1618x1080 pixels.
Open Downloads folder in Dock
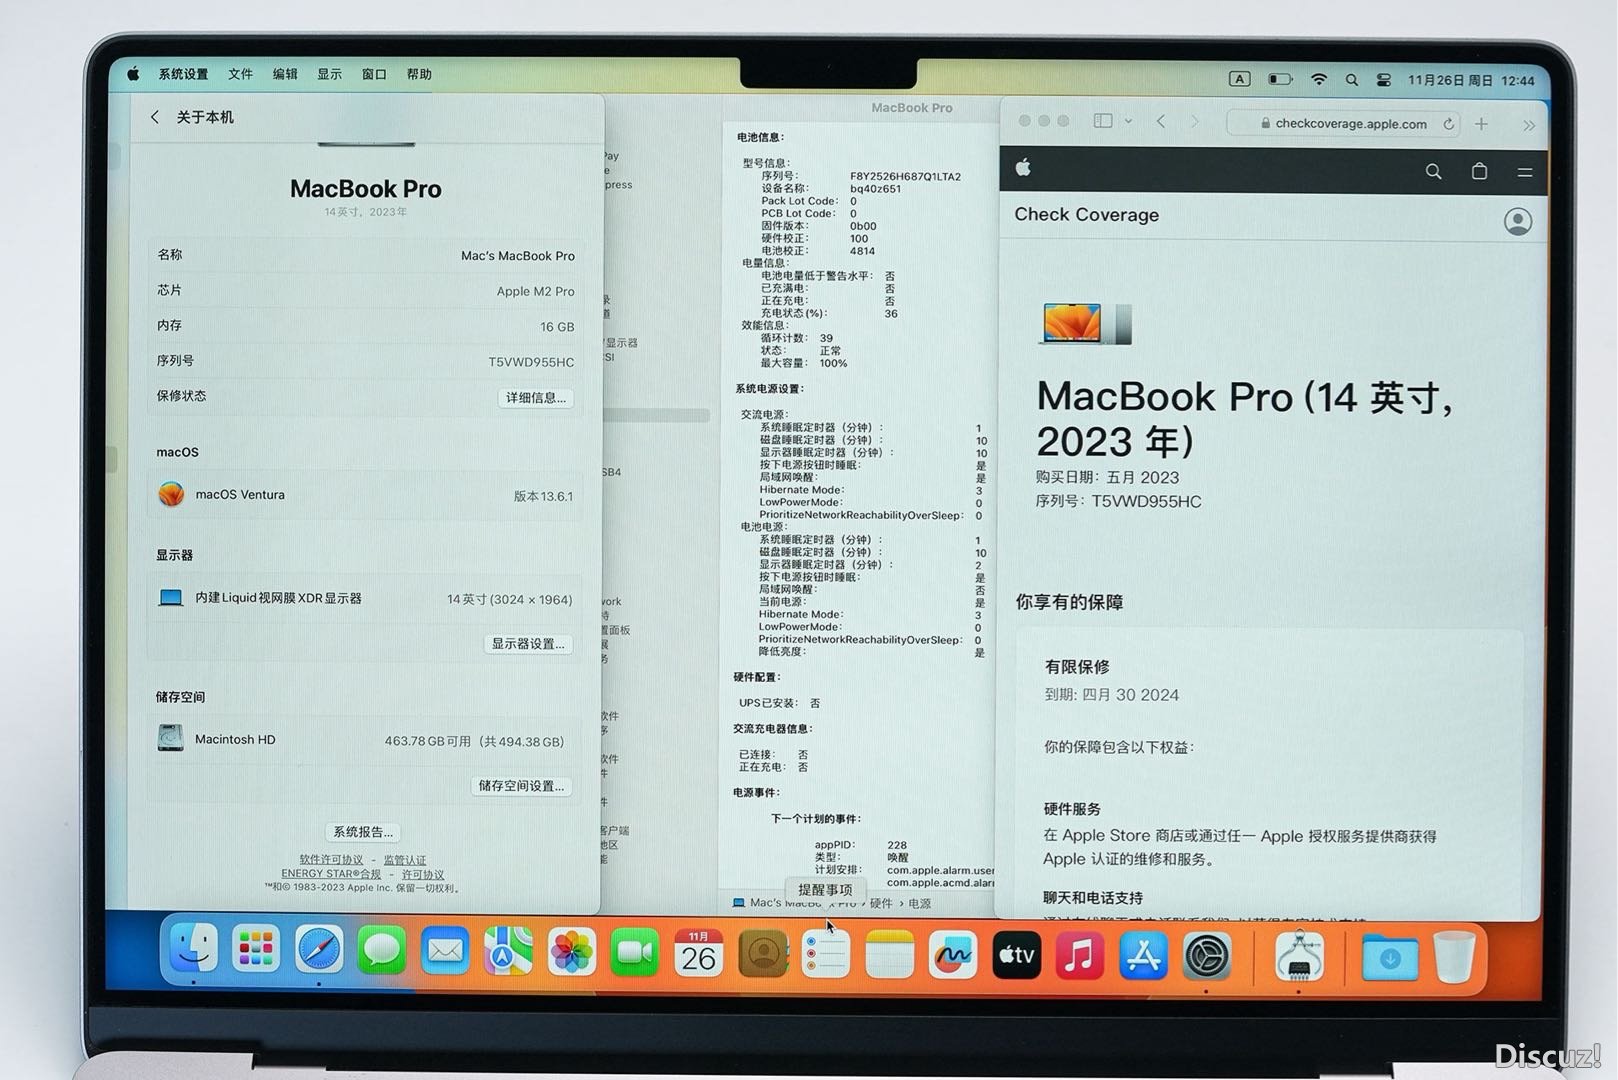pos(1390,958)
